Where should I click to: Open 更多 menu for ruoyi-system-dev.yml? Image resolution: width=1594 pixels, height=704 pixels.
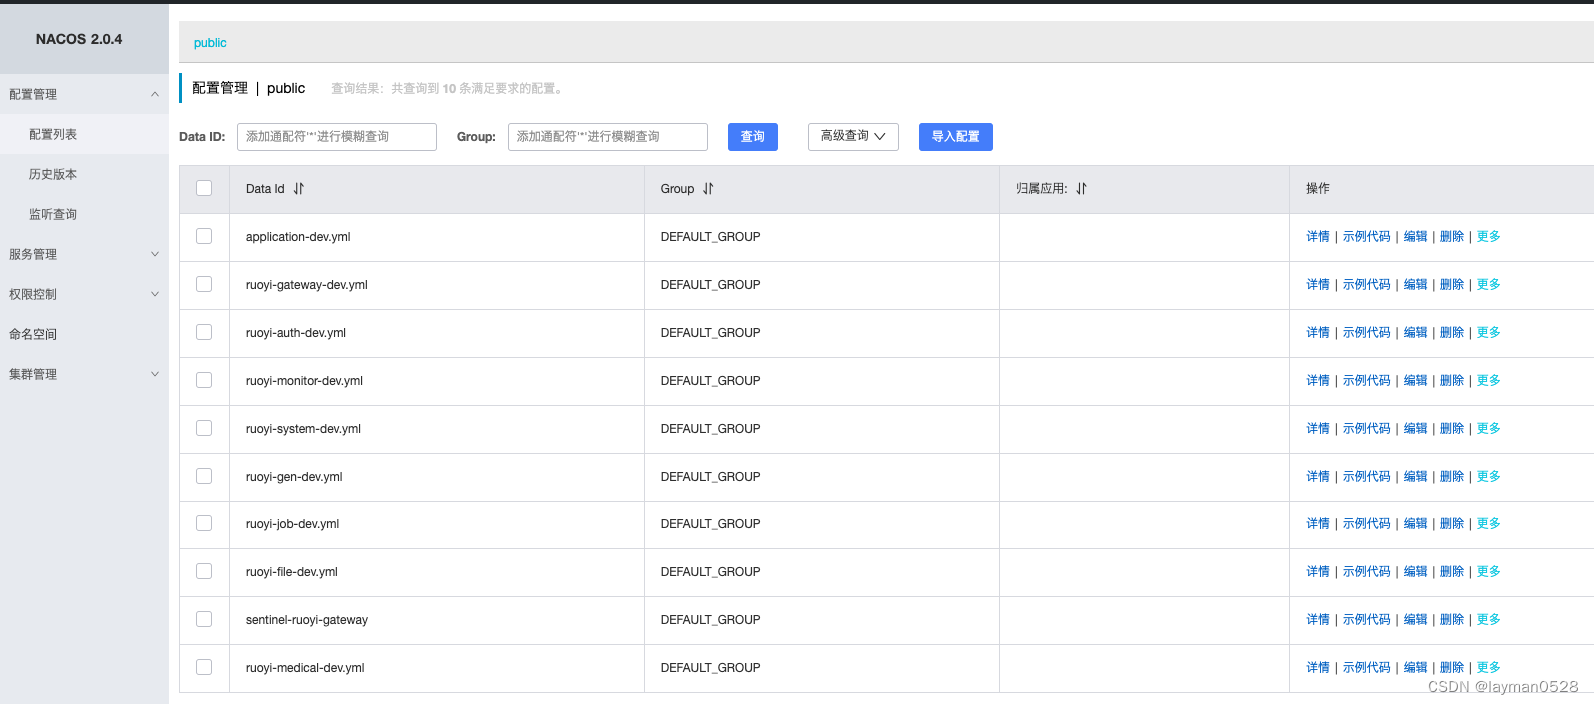click(x=1489, y=429)
